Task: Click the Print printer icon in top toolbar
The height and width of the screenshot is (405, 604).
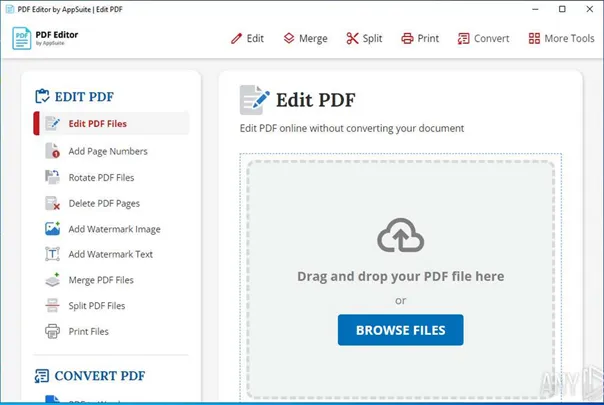Action: point(407,39)
